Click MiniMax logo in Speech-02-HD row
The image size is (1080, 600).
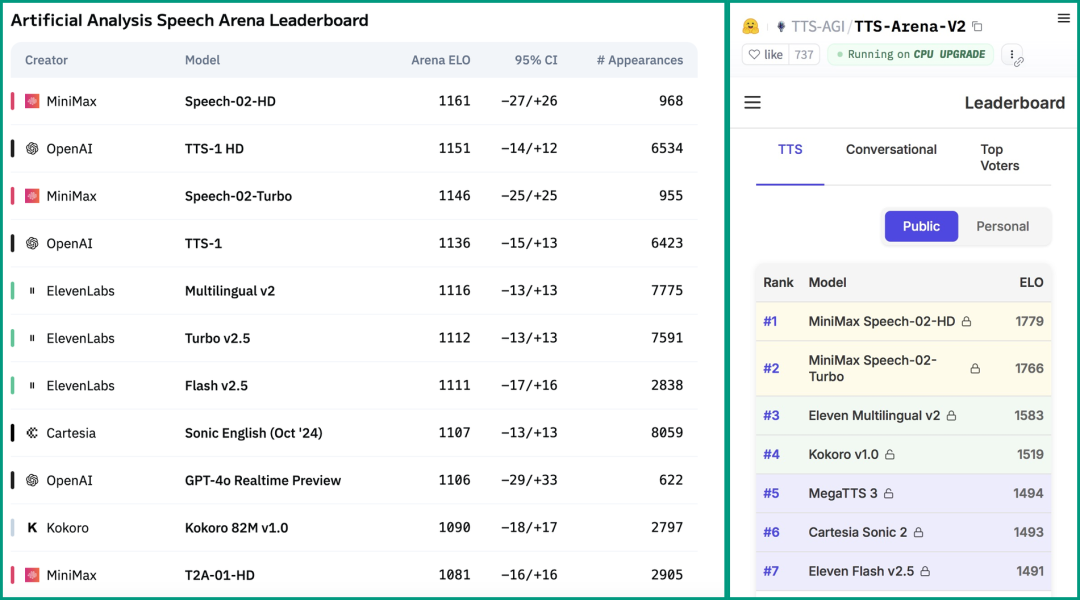click(32, 101)
